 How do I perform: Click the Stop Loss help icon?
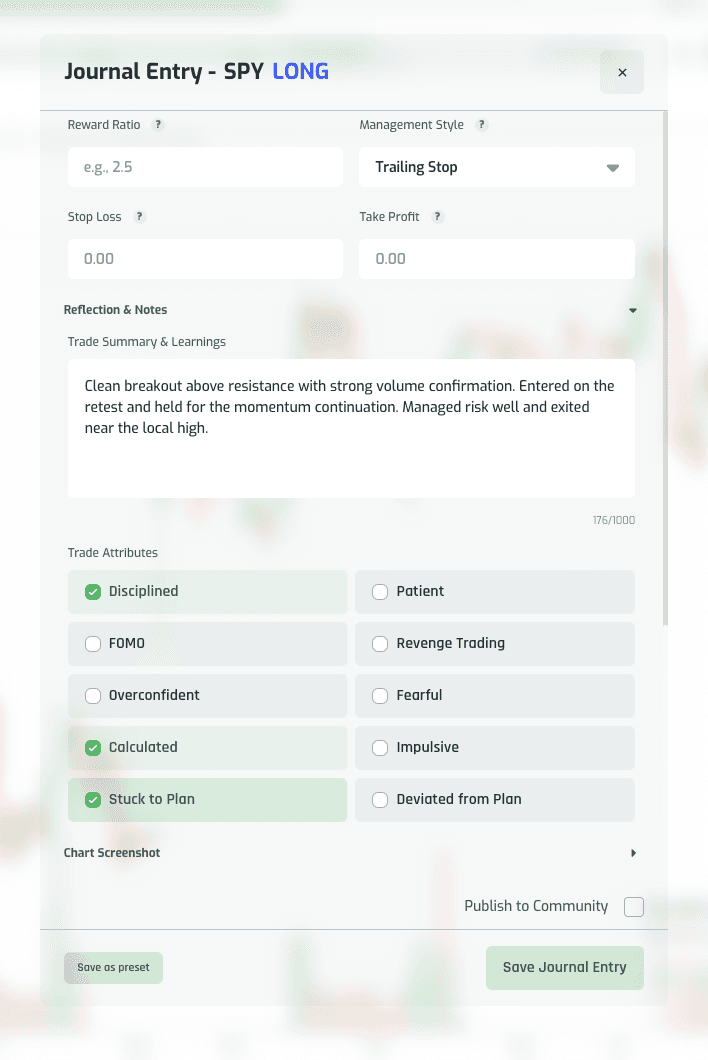point(139,216)
